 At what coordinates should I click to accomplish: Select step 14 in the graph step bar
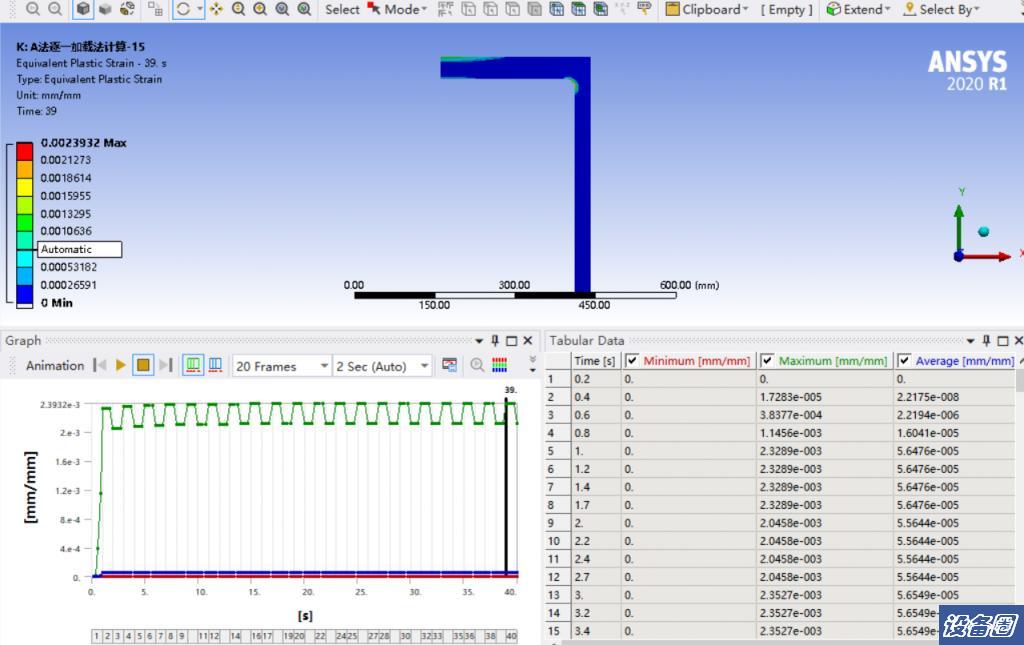(235, 636)
